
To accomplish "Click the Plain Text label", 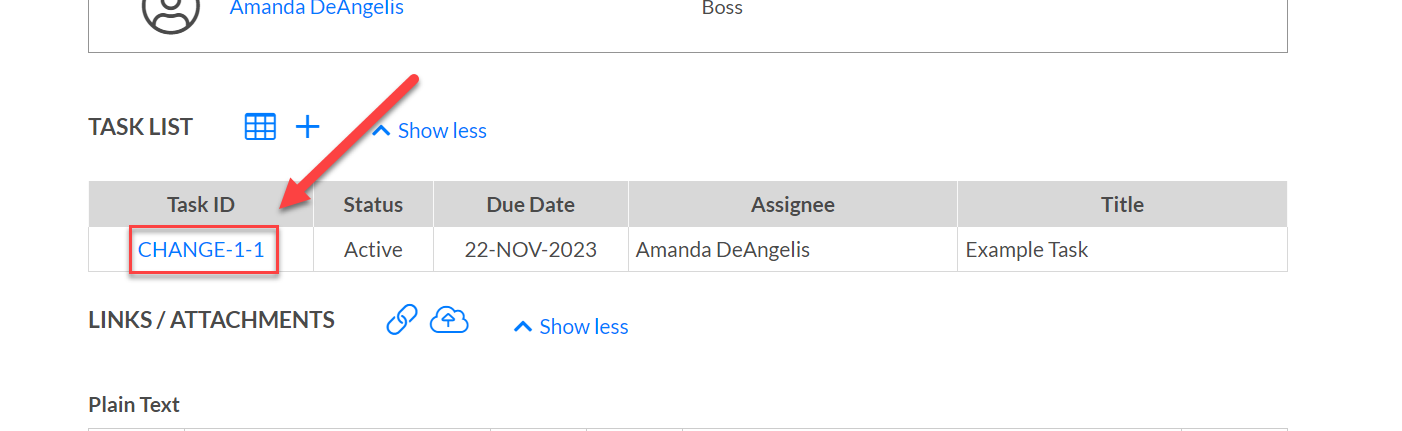I will click(x=134, y=405).
